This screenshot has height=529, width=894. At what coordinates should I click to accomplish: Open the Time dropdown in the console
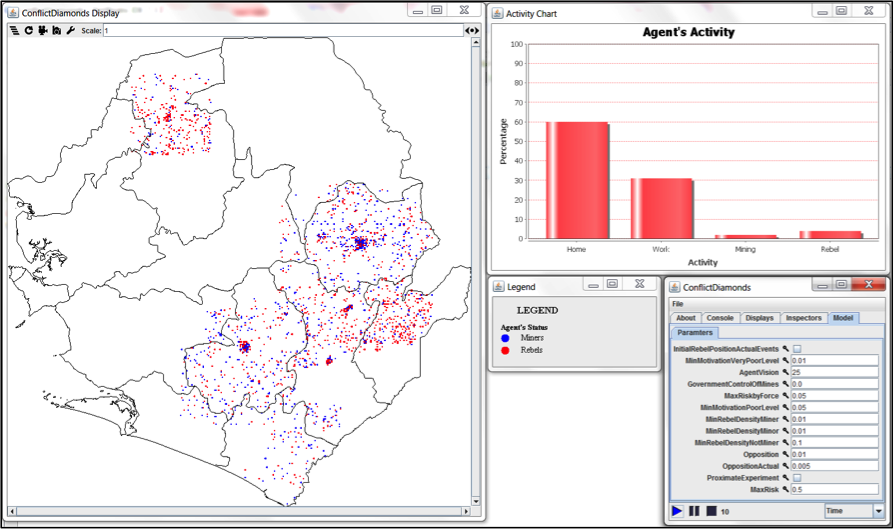[x=854, y=511]
